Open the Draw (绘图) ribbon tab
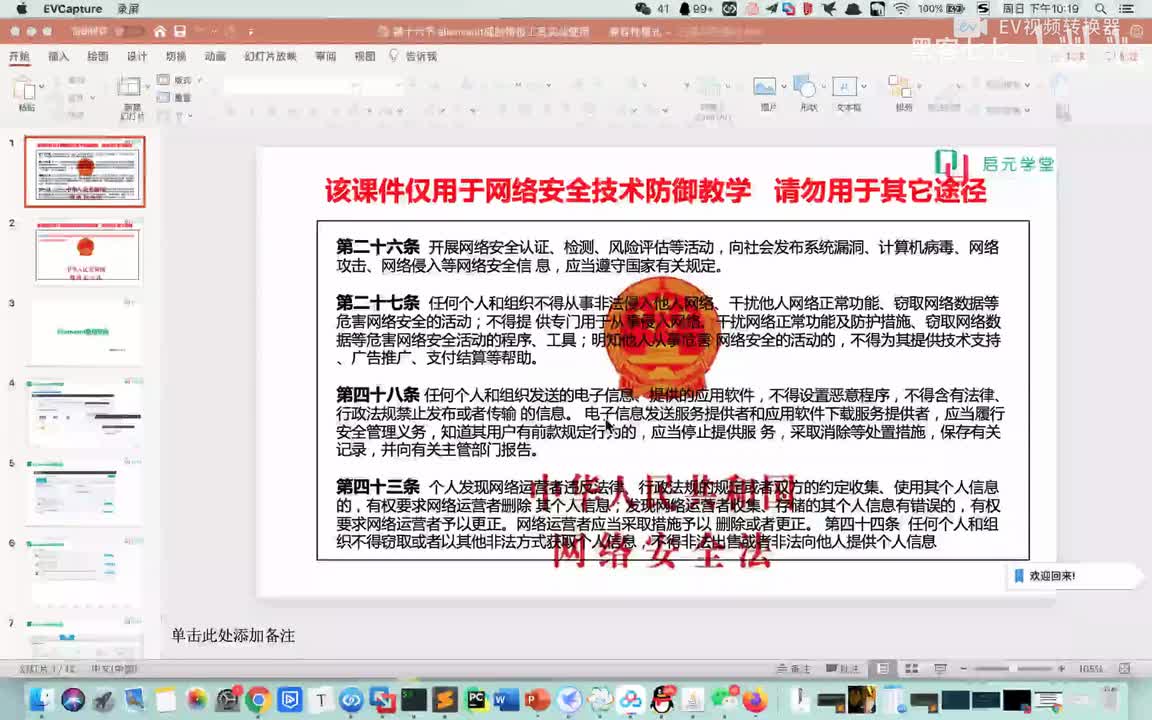The image size is (1152, 720). click(x=98, y=57)
